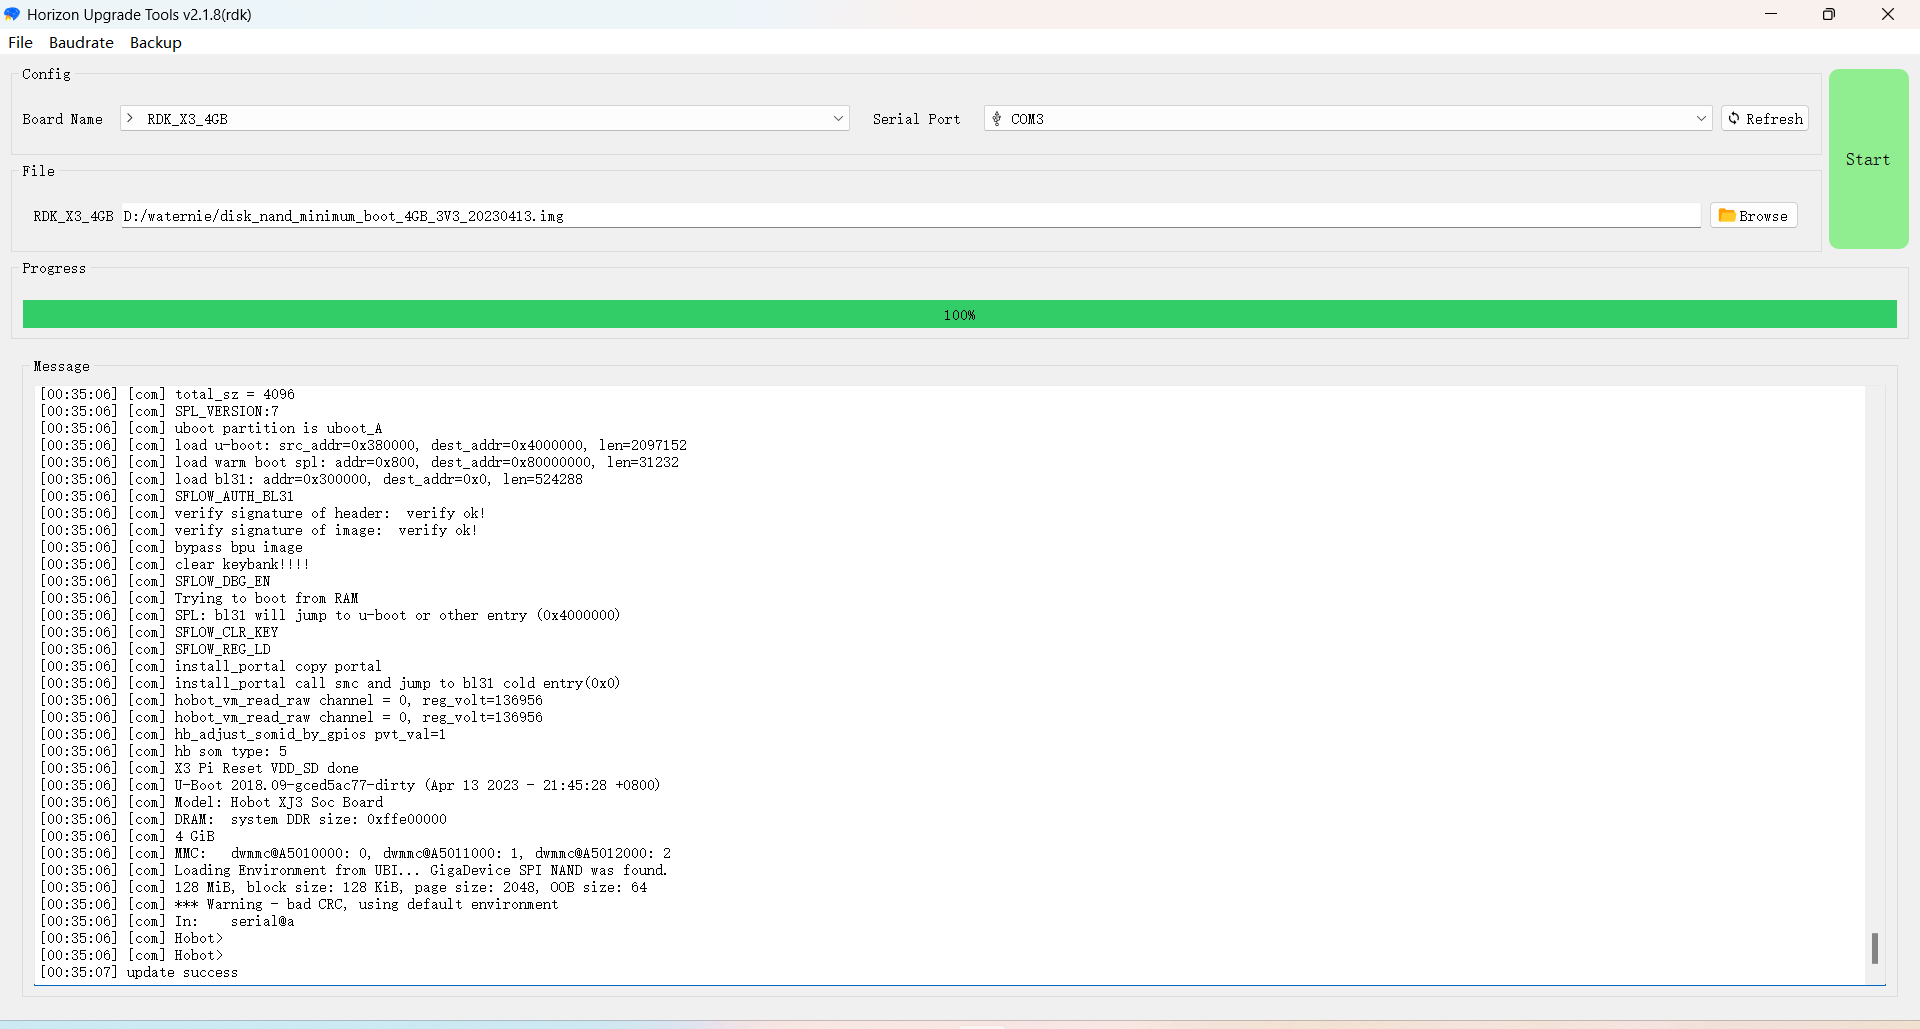This screenshot has height=1029, width=1920.
Task: Click the 'SFLOW_AUTH_BL31' log line
Action: 167,496
